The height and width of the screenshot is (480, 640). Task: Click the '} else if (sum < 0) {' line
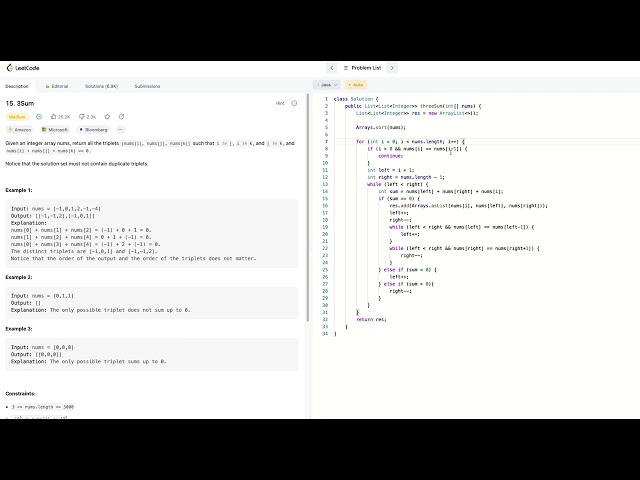(407, 270)
